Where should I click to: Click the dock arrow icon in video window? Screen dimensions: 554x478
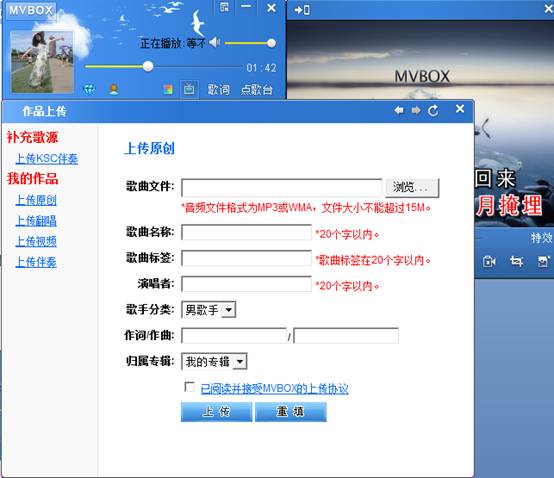click(302, 10)
